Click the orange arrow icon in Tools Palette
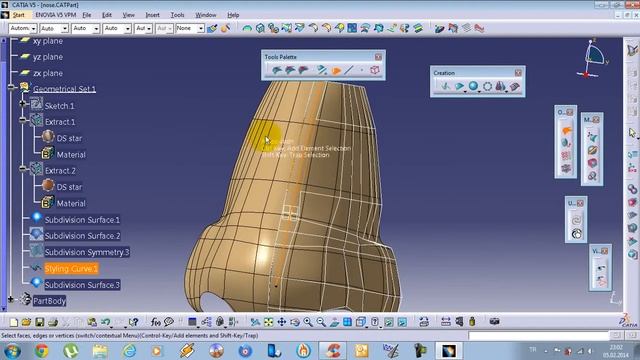This screenshot has width=640, height=360. coord(336,71)
